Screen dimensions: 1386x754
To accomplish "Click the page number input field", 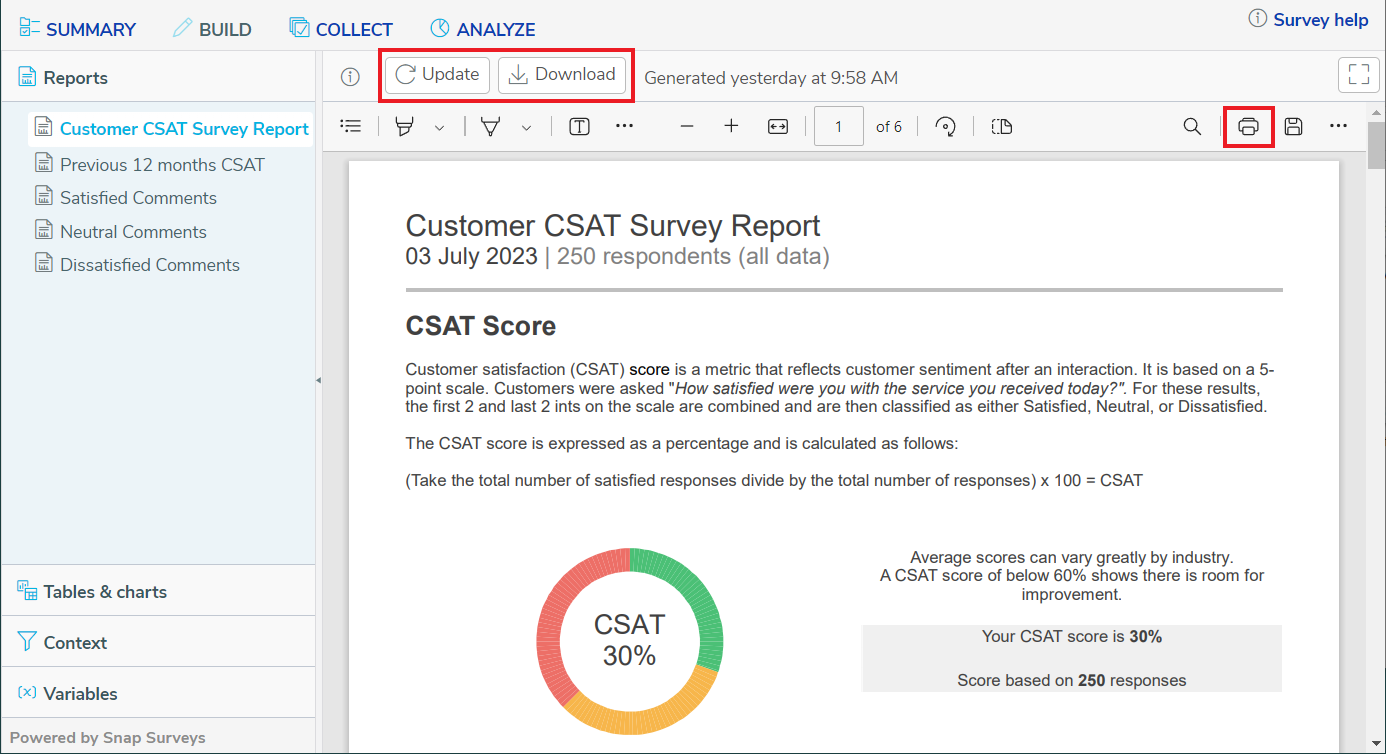I will click(x=838, y=127).
